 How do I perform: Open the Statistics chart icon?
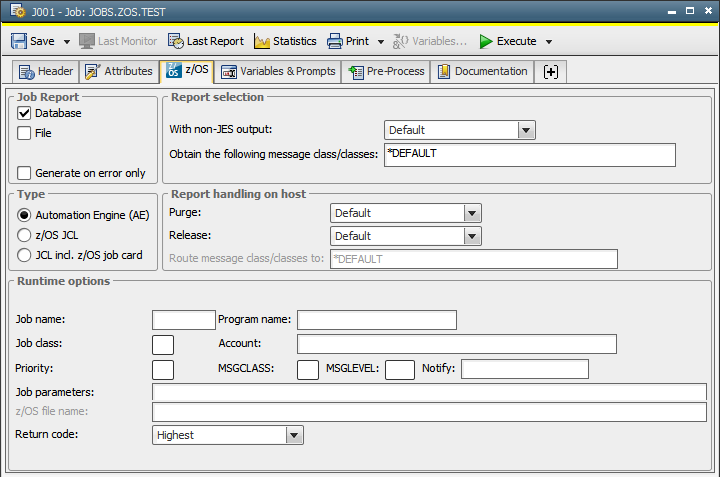click(262, 41)
